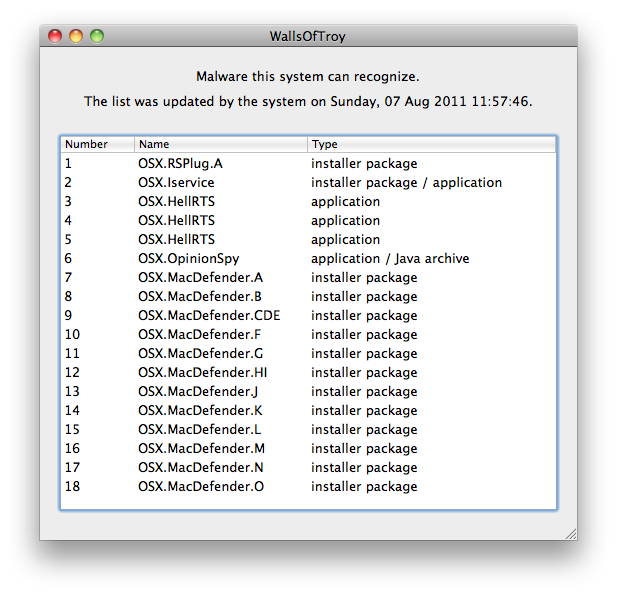Choose the OSX.MacDefender.CDE entry
Viewport: 617px width, 595px height.
(x=208, y=315)
